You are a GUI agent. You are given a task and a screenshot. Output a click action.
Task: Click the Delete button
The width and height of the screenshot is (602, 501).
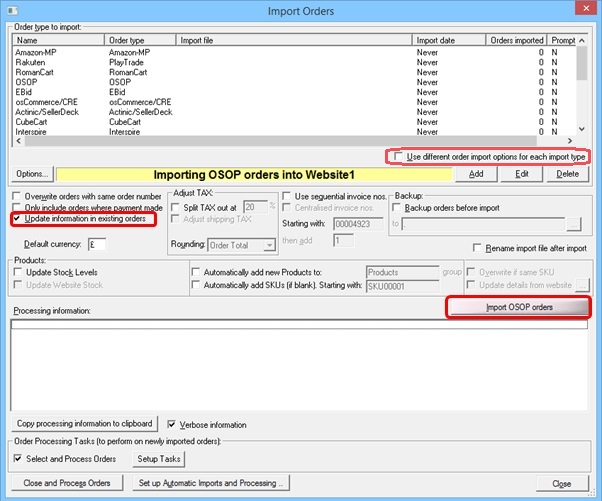pyautogui.click(x=567, y=174)
